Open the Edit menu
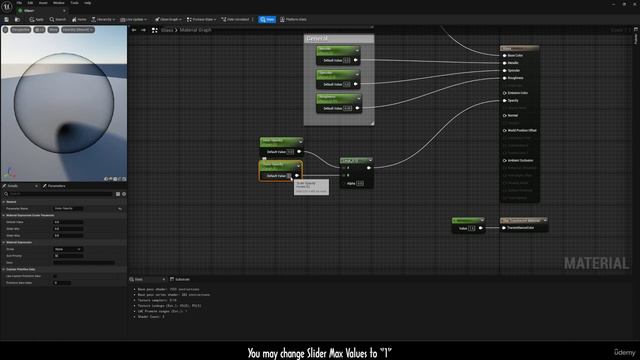This screenshot has height=360, width=640. tap(30, 3)
